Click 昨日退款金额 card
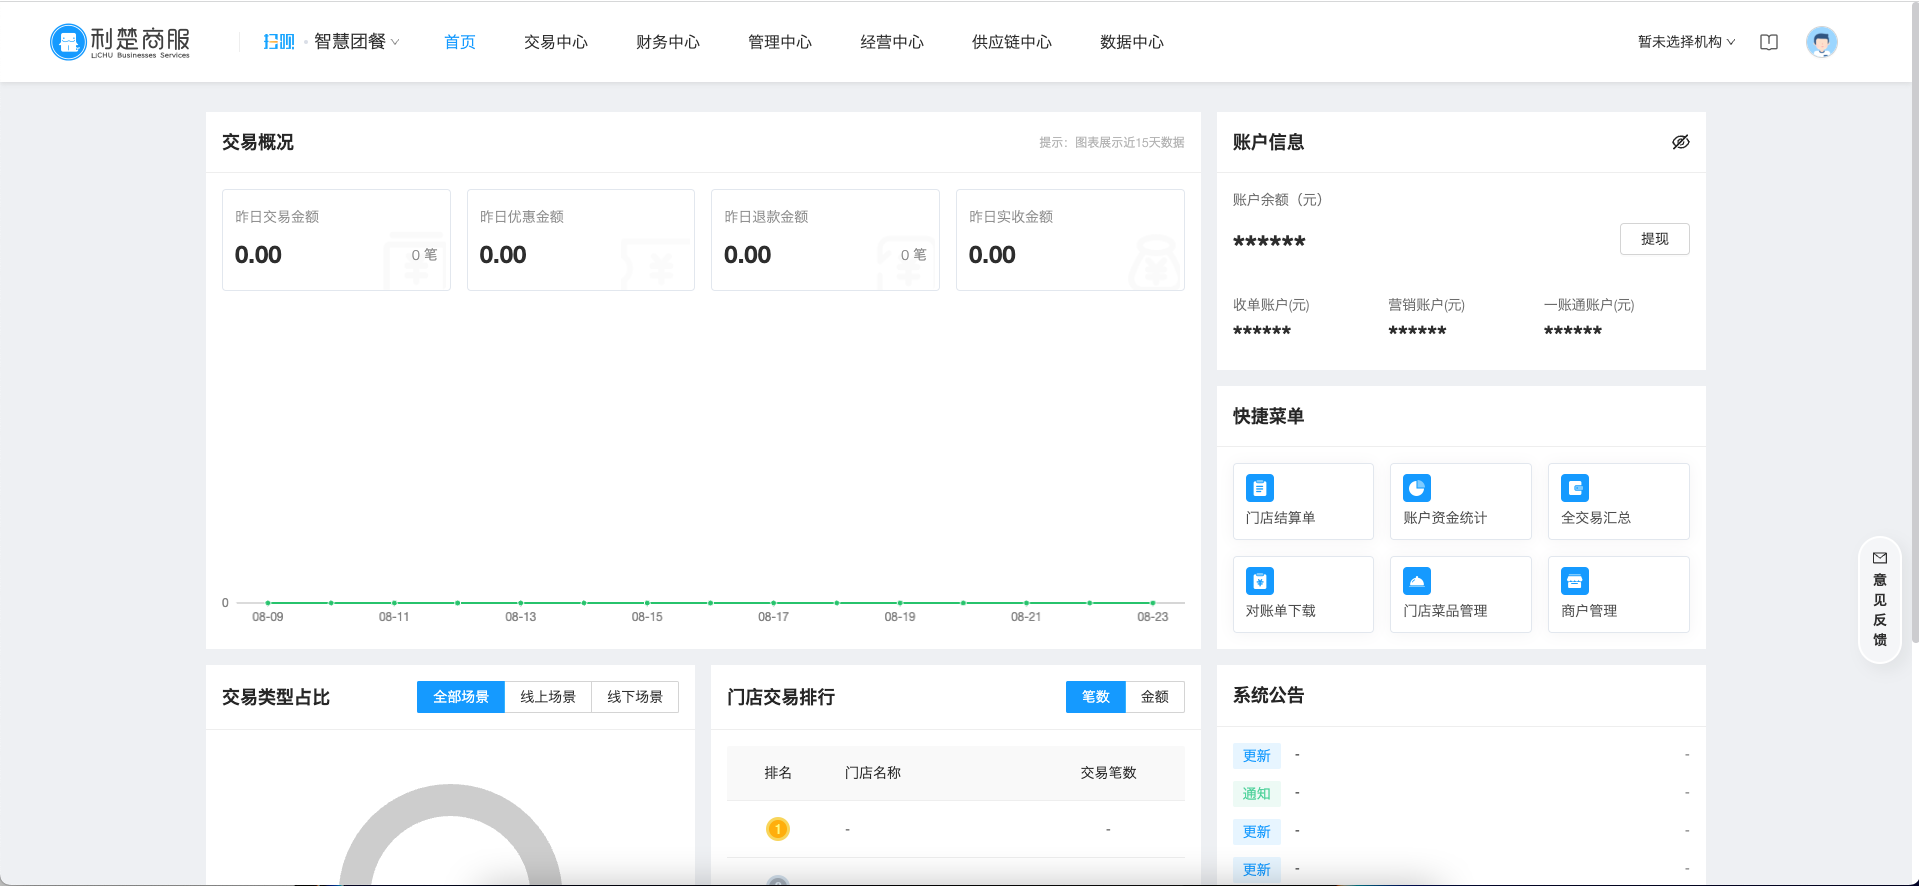The height and width of the screenshot is (886, 1919). pos(825,240)
